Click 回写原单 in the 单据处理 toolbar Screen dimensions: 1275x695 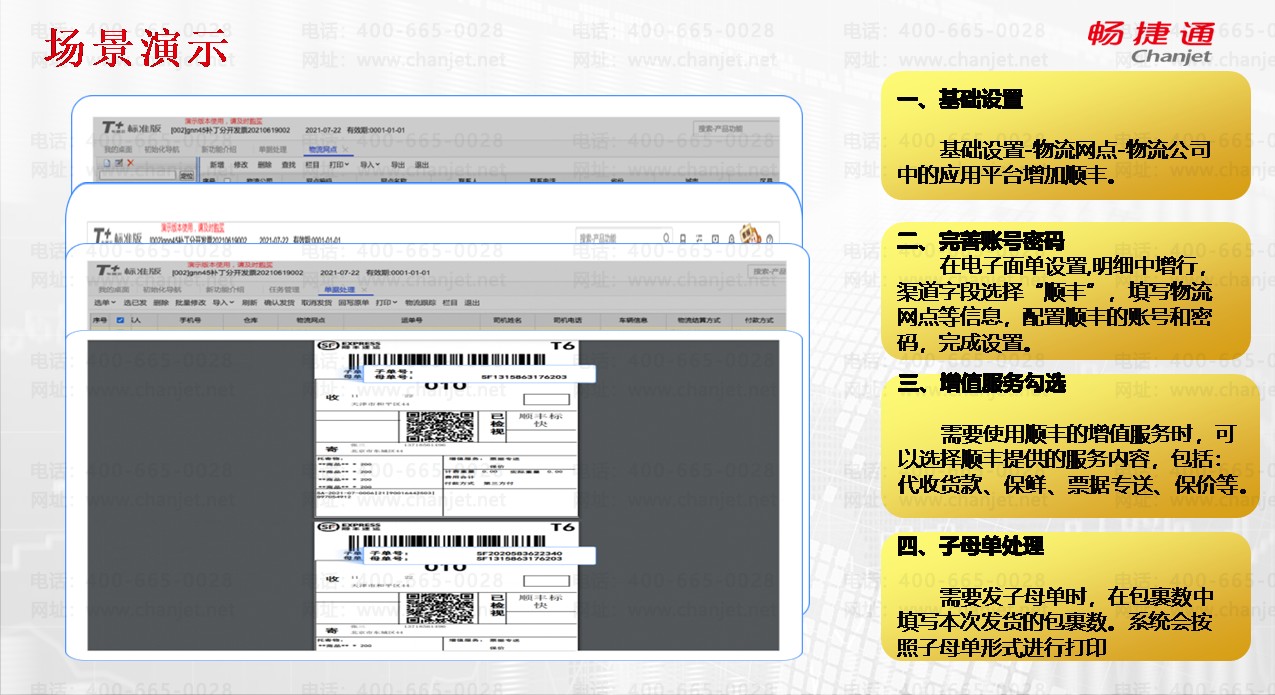(x=353, y=303)
